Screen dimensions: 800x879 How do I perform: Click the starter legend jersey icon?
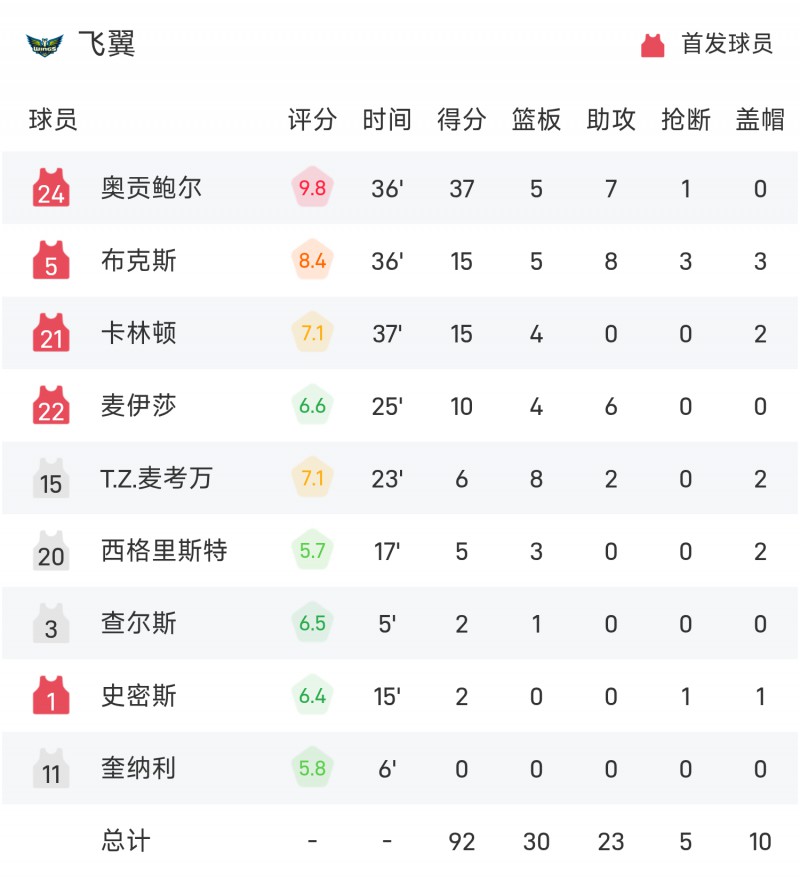coord(653,45)
